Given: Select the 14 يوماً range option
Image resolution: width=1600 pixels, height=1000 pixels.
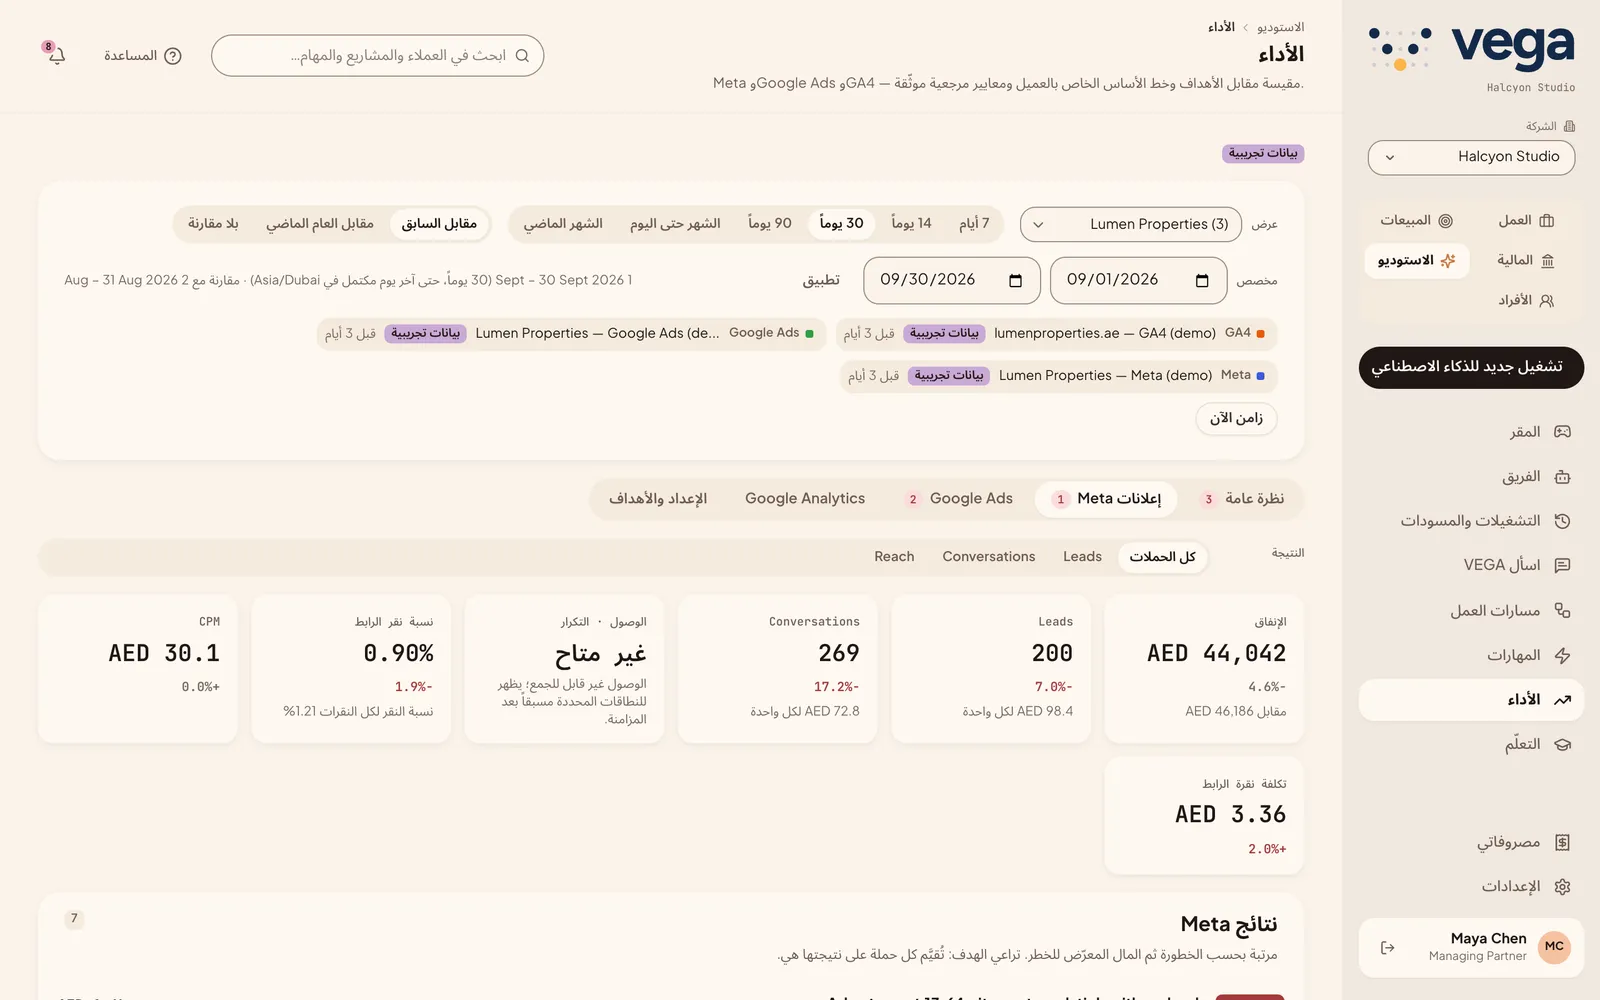Looking at the screenshot, I should tap(911, 224).
